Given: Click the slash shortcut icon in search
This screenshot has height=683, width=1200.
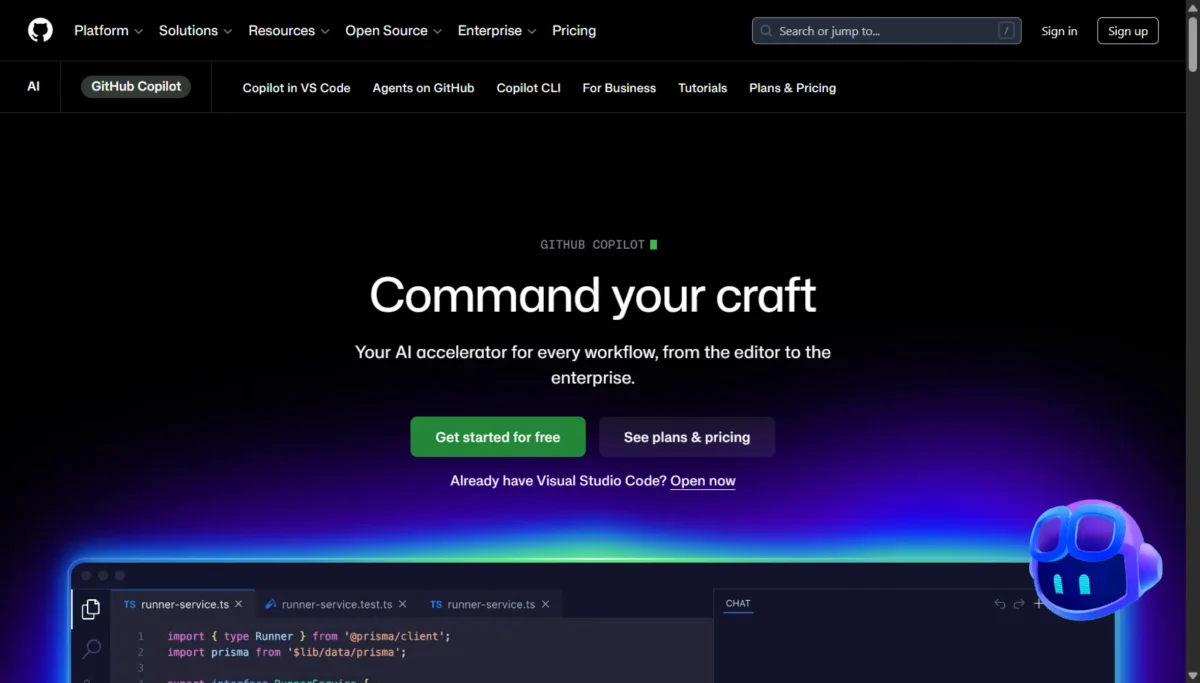Looking at the screenshot, I should [1006, 31].
